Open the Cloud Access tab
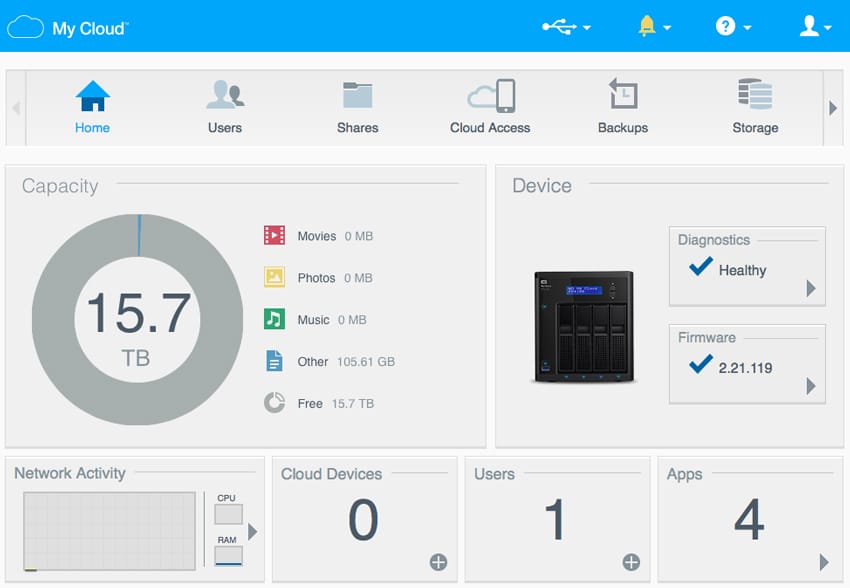This screenshot has height=588, width=850. point(490,107)
